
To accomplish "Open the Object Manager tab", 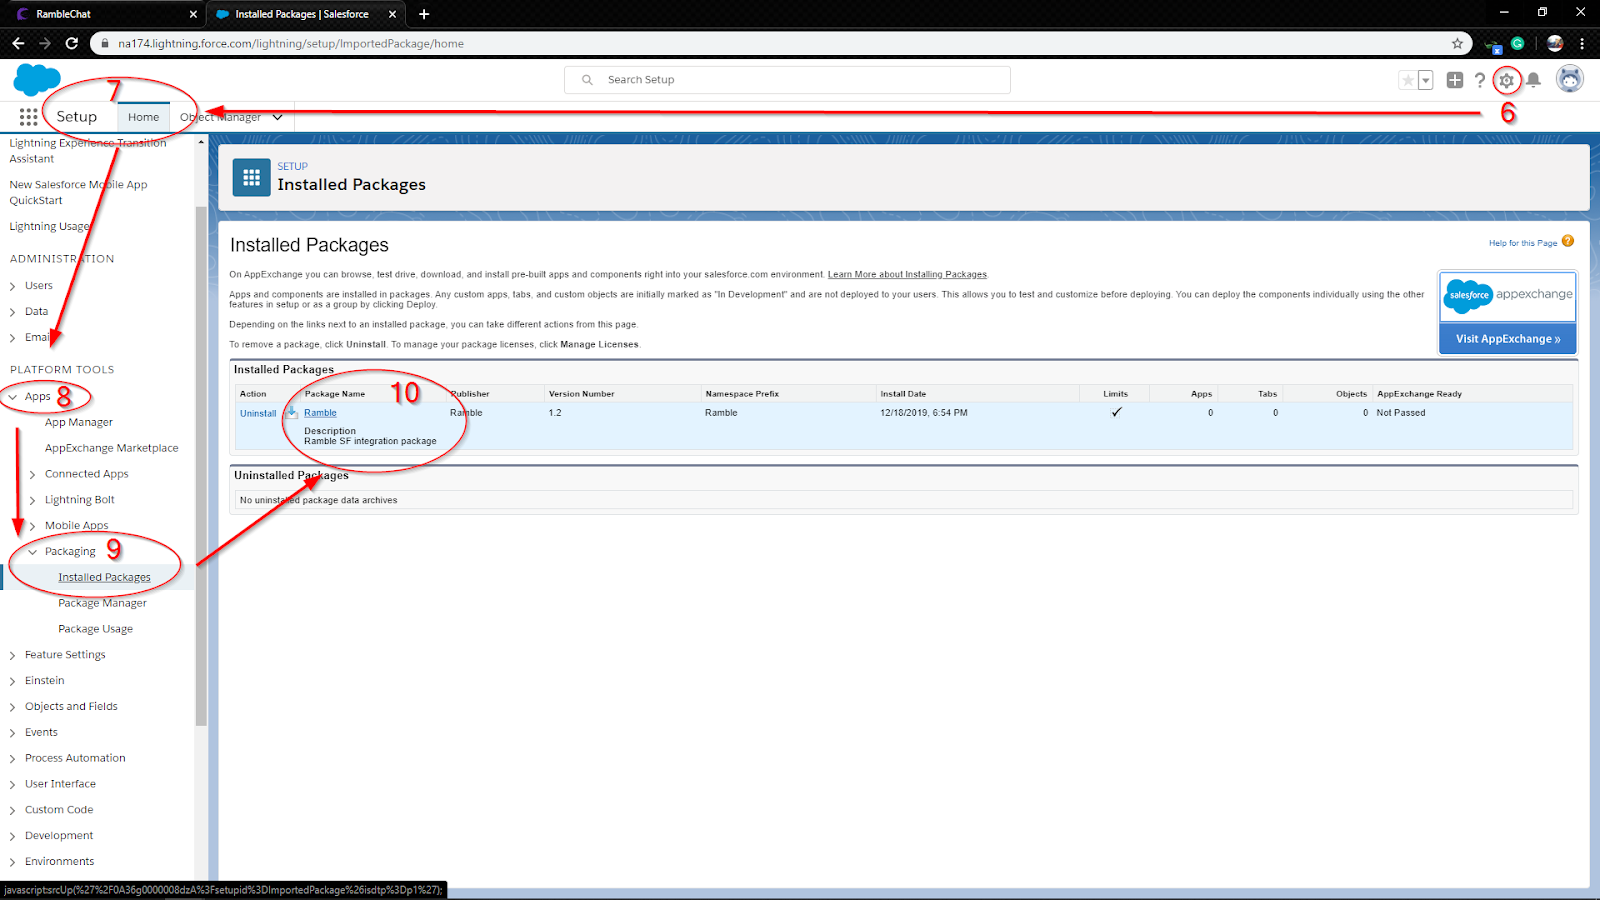I will (x=220, y=117).
